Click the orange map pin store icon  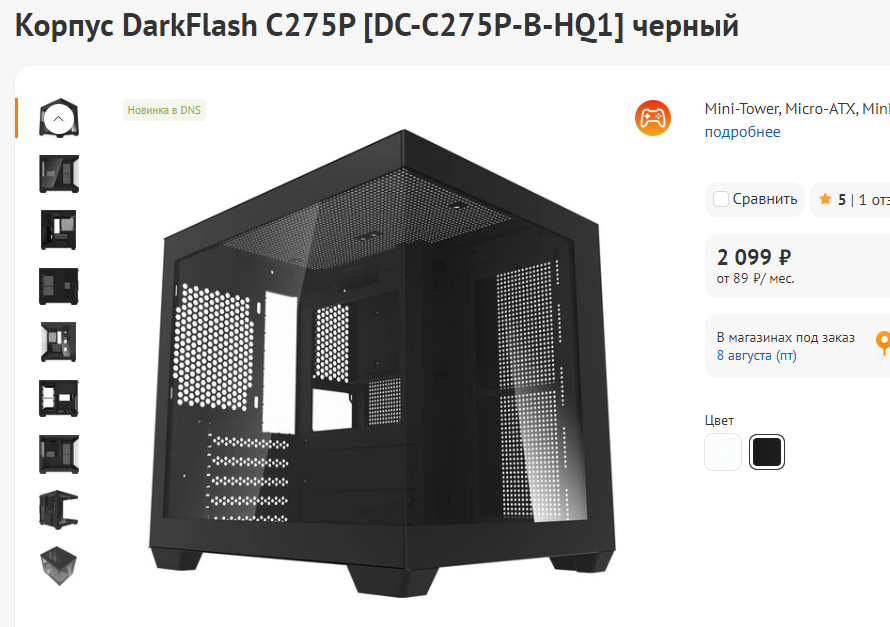(x=883, y=343)
